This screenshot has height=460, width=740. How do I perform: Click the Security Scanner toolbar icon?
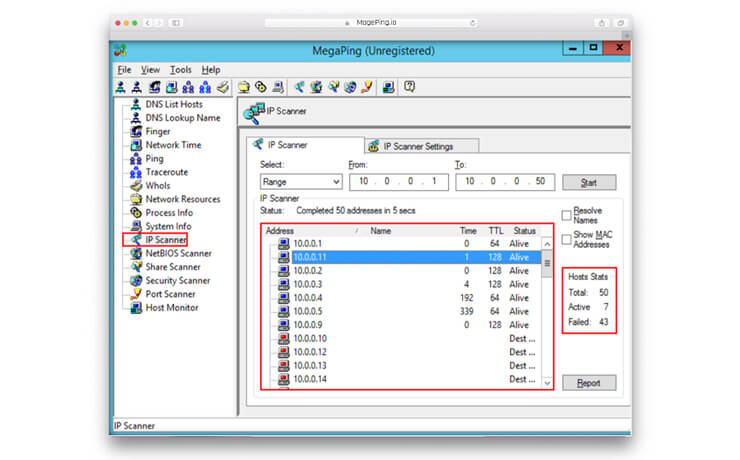click(x=350, y=87)
